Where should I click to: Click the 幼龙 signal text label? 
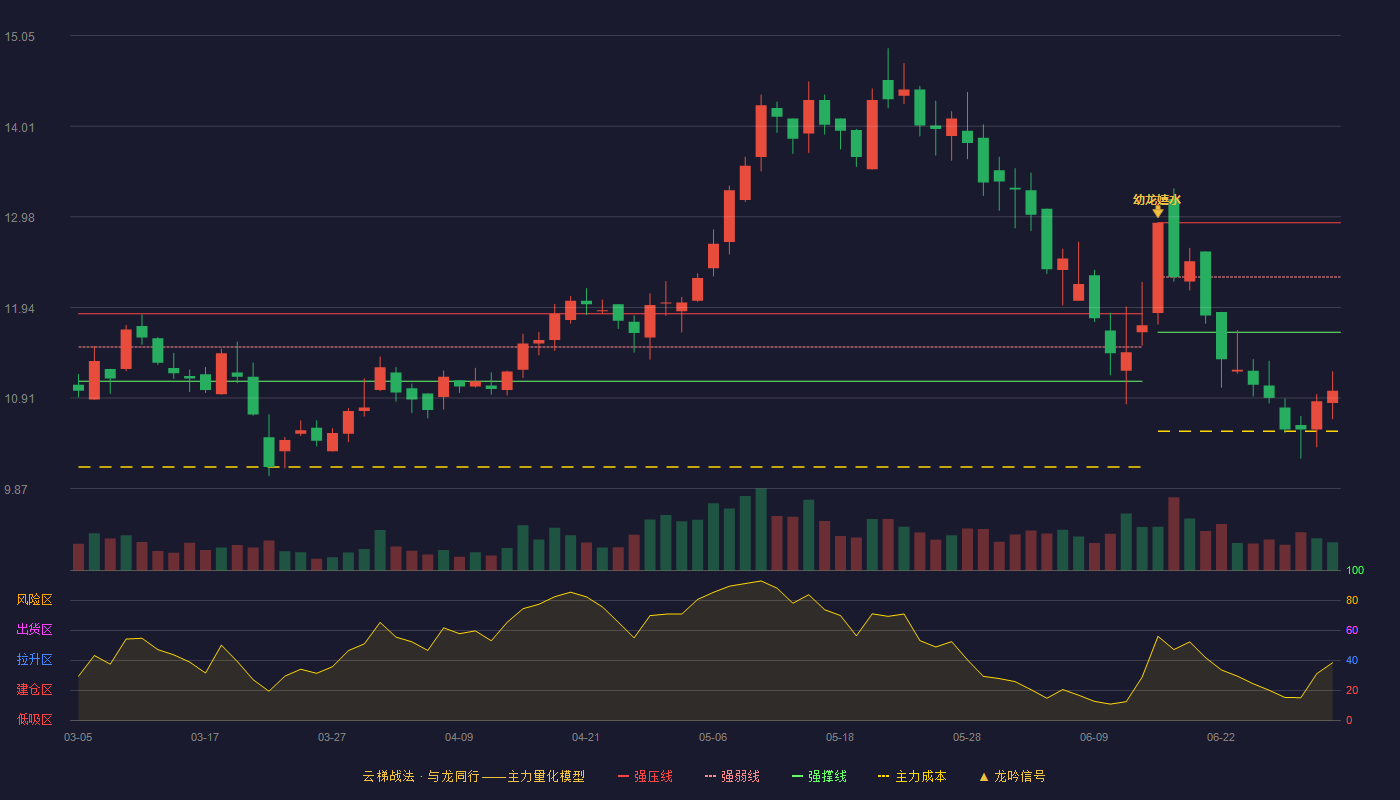coord(1157,199)
